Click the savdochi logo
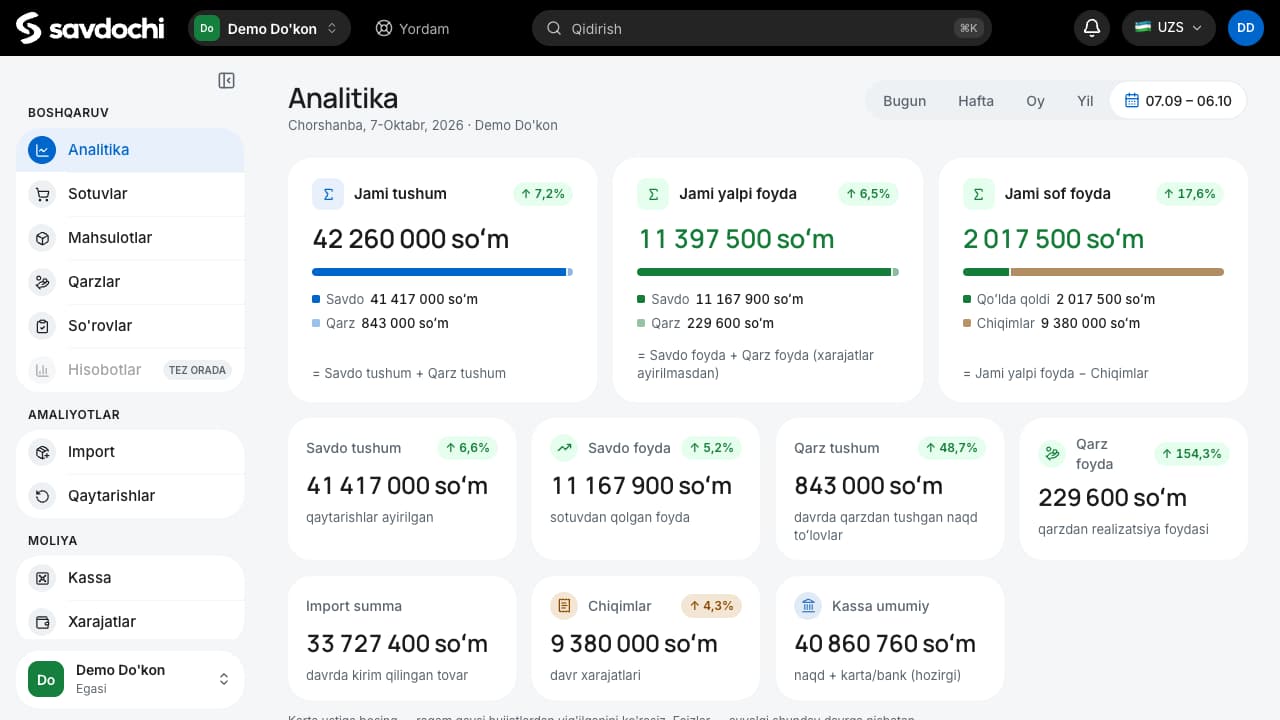The width and height of the screenshot is (1280, 720). pos(90,28)
